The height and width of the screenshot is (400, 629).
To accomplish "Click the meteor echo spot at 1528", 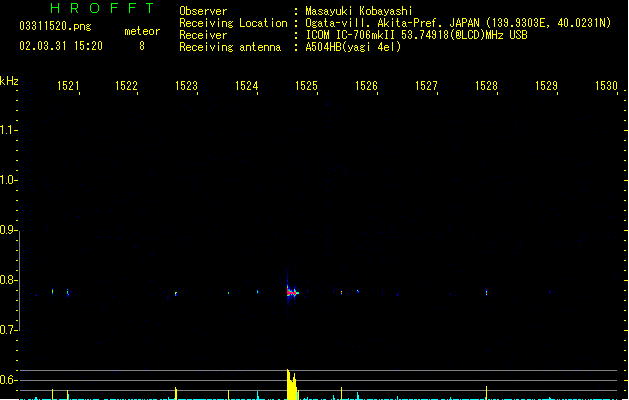I will coord(486,293).
